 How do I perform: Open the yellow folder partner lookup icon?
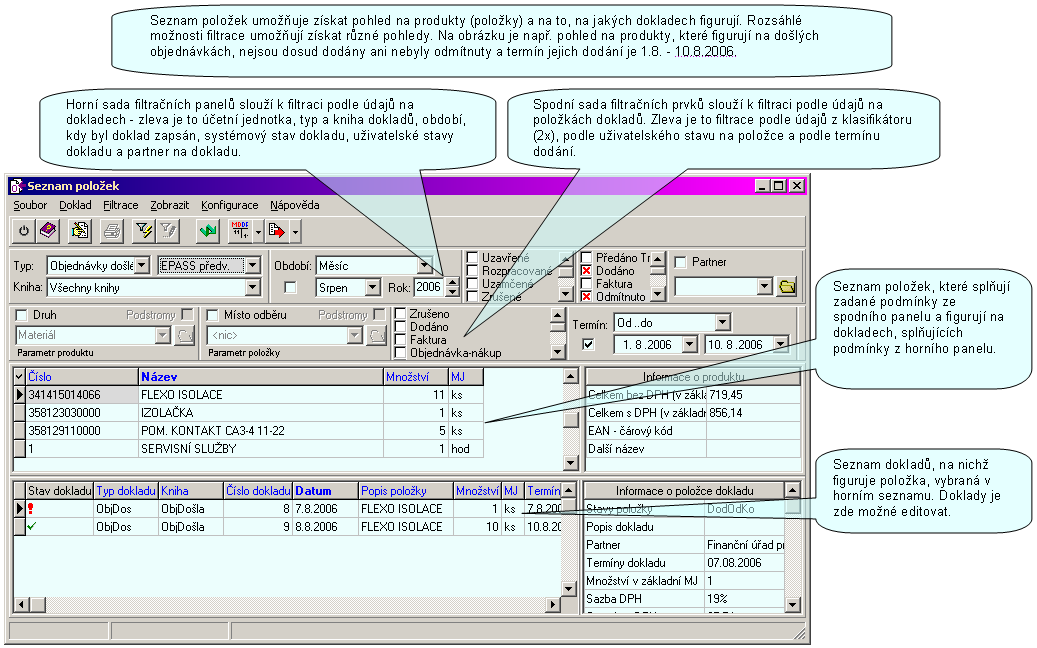[787, 286]
